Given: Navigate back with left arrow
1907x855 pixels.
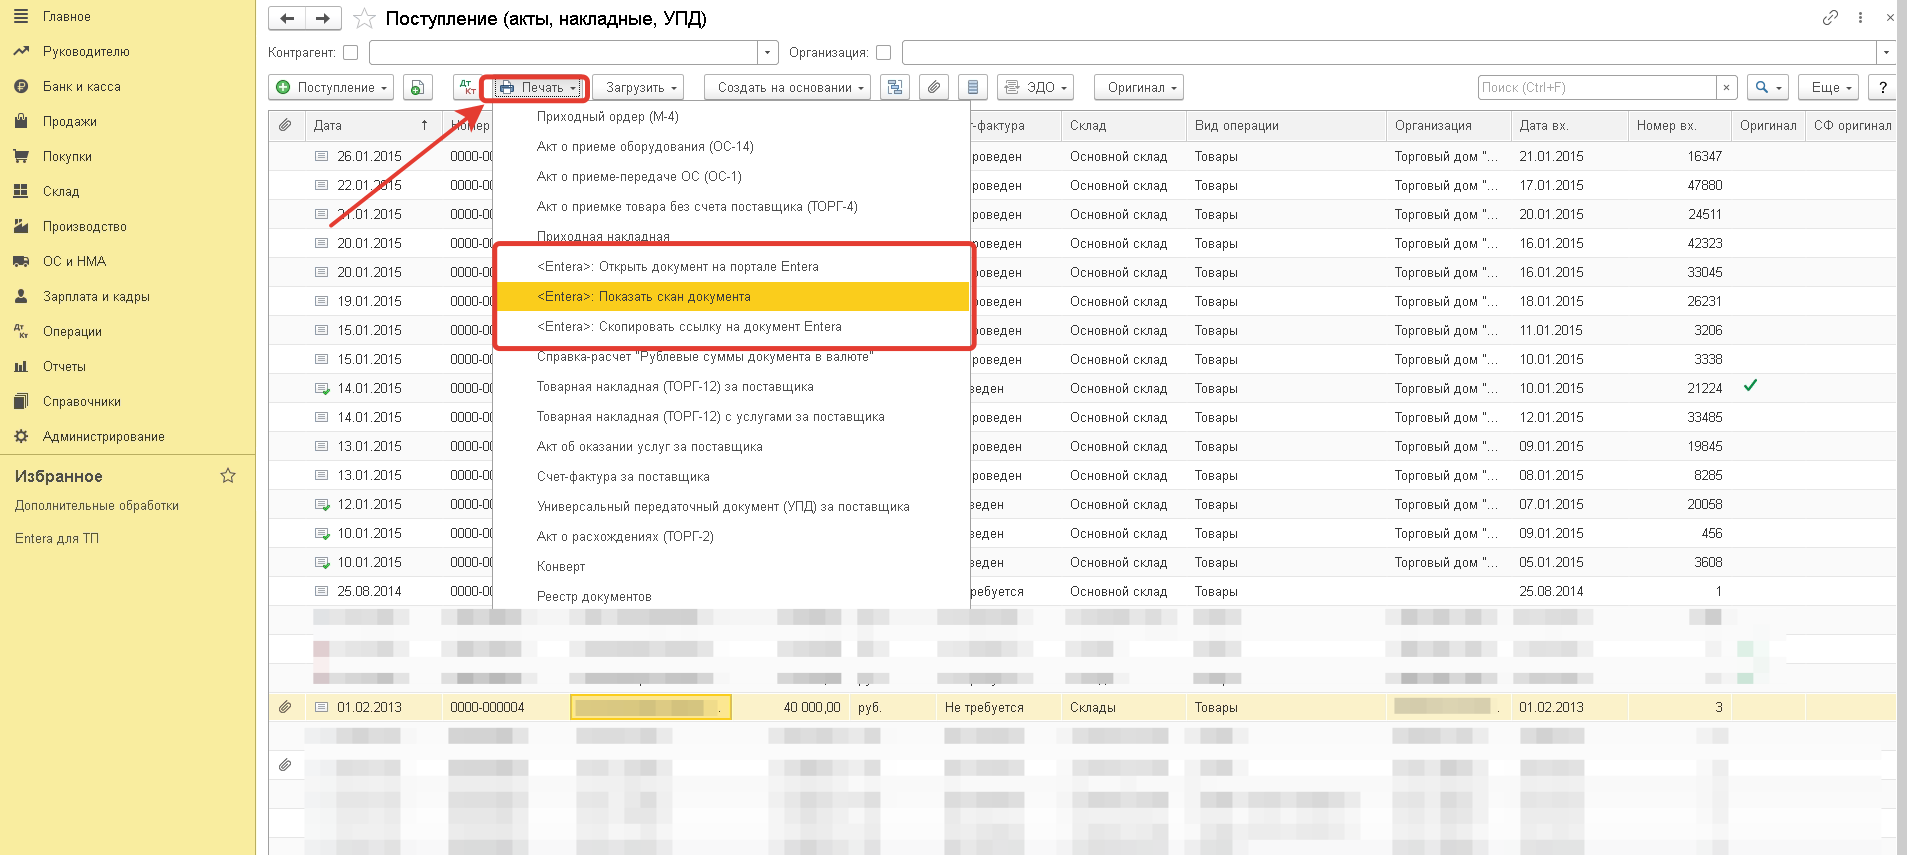Looking at the screenshot, I should tap(287, 18).
